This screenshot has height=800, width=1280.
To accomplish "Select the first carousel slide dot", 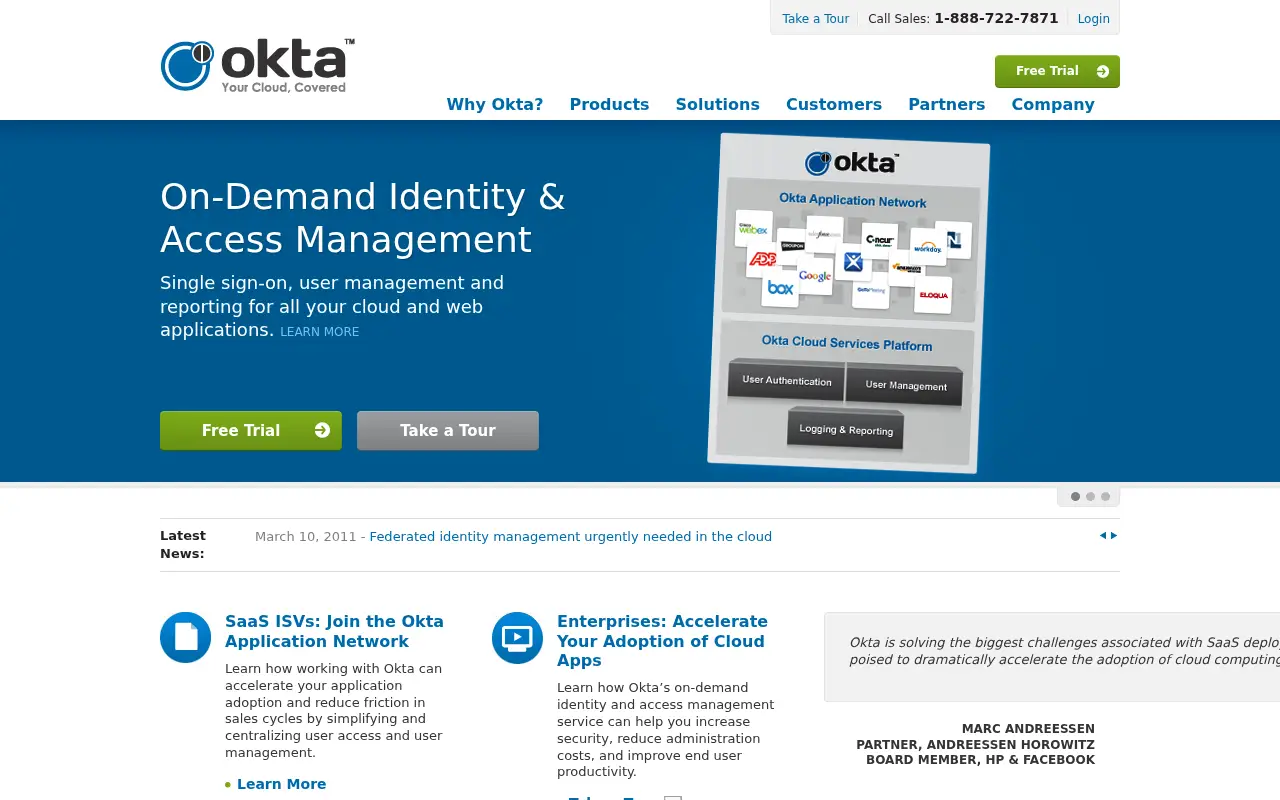I will [1075, 496].
